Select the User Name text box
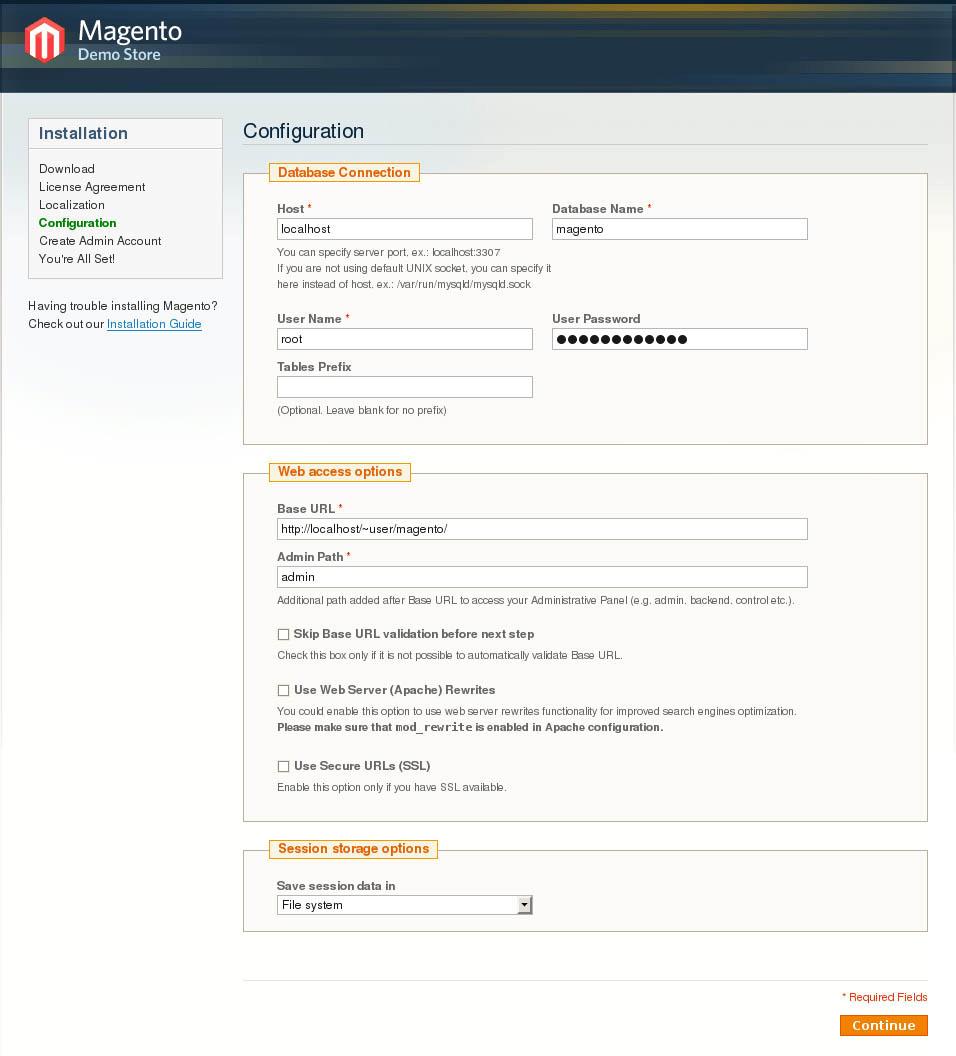Screen dimensions: 956x1056 click(x=405, y=339)
